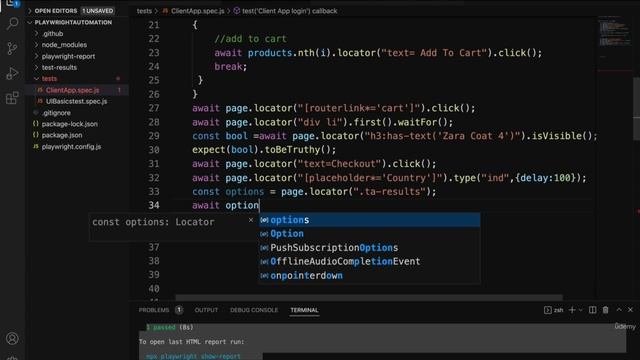Click 'break;' on line 24
Screen dimensions: 640x360
pyautogui.click(x=231, y=67)
